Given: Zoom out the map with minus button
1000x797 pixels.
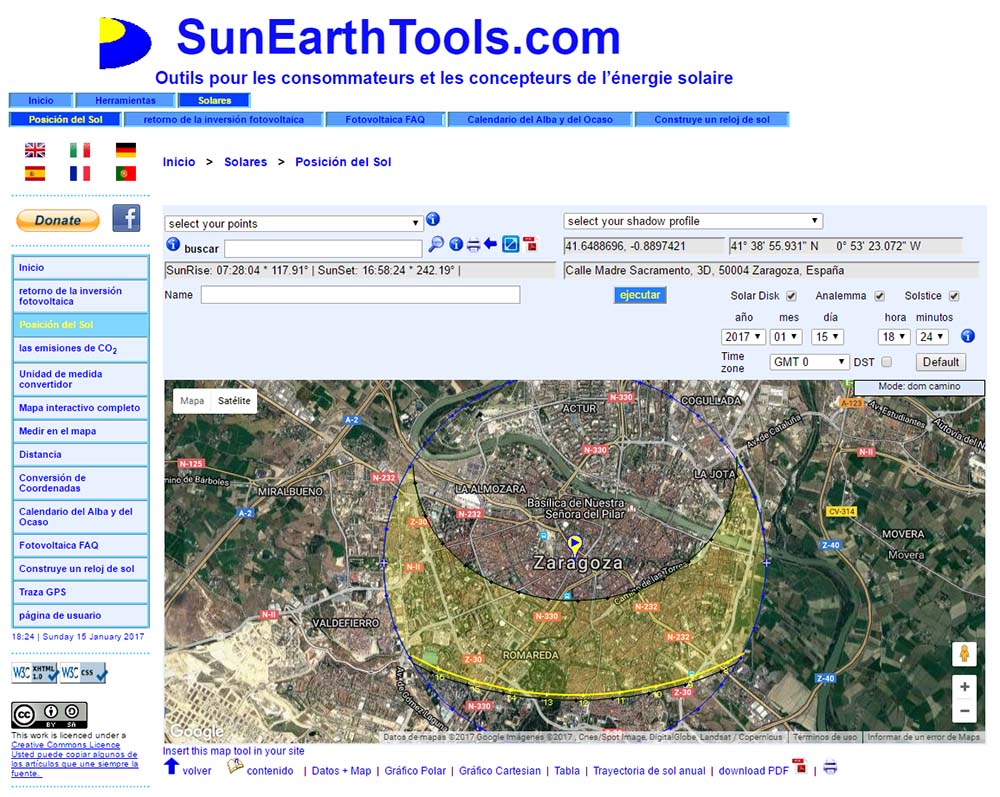Looking at the screenshot, I should 964,710.
